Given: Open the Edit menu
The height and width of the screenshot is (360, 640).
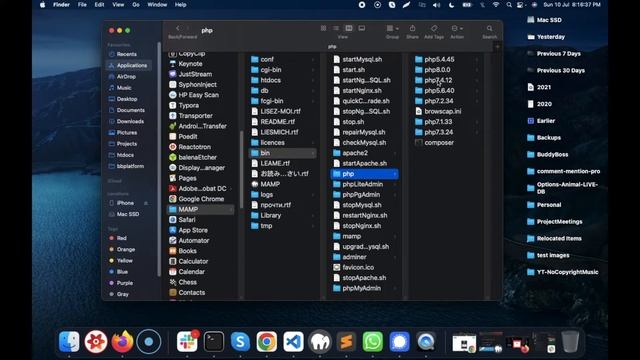Looking at the screenshot, I should (99, 5).
